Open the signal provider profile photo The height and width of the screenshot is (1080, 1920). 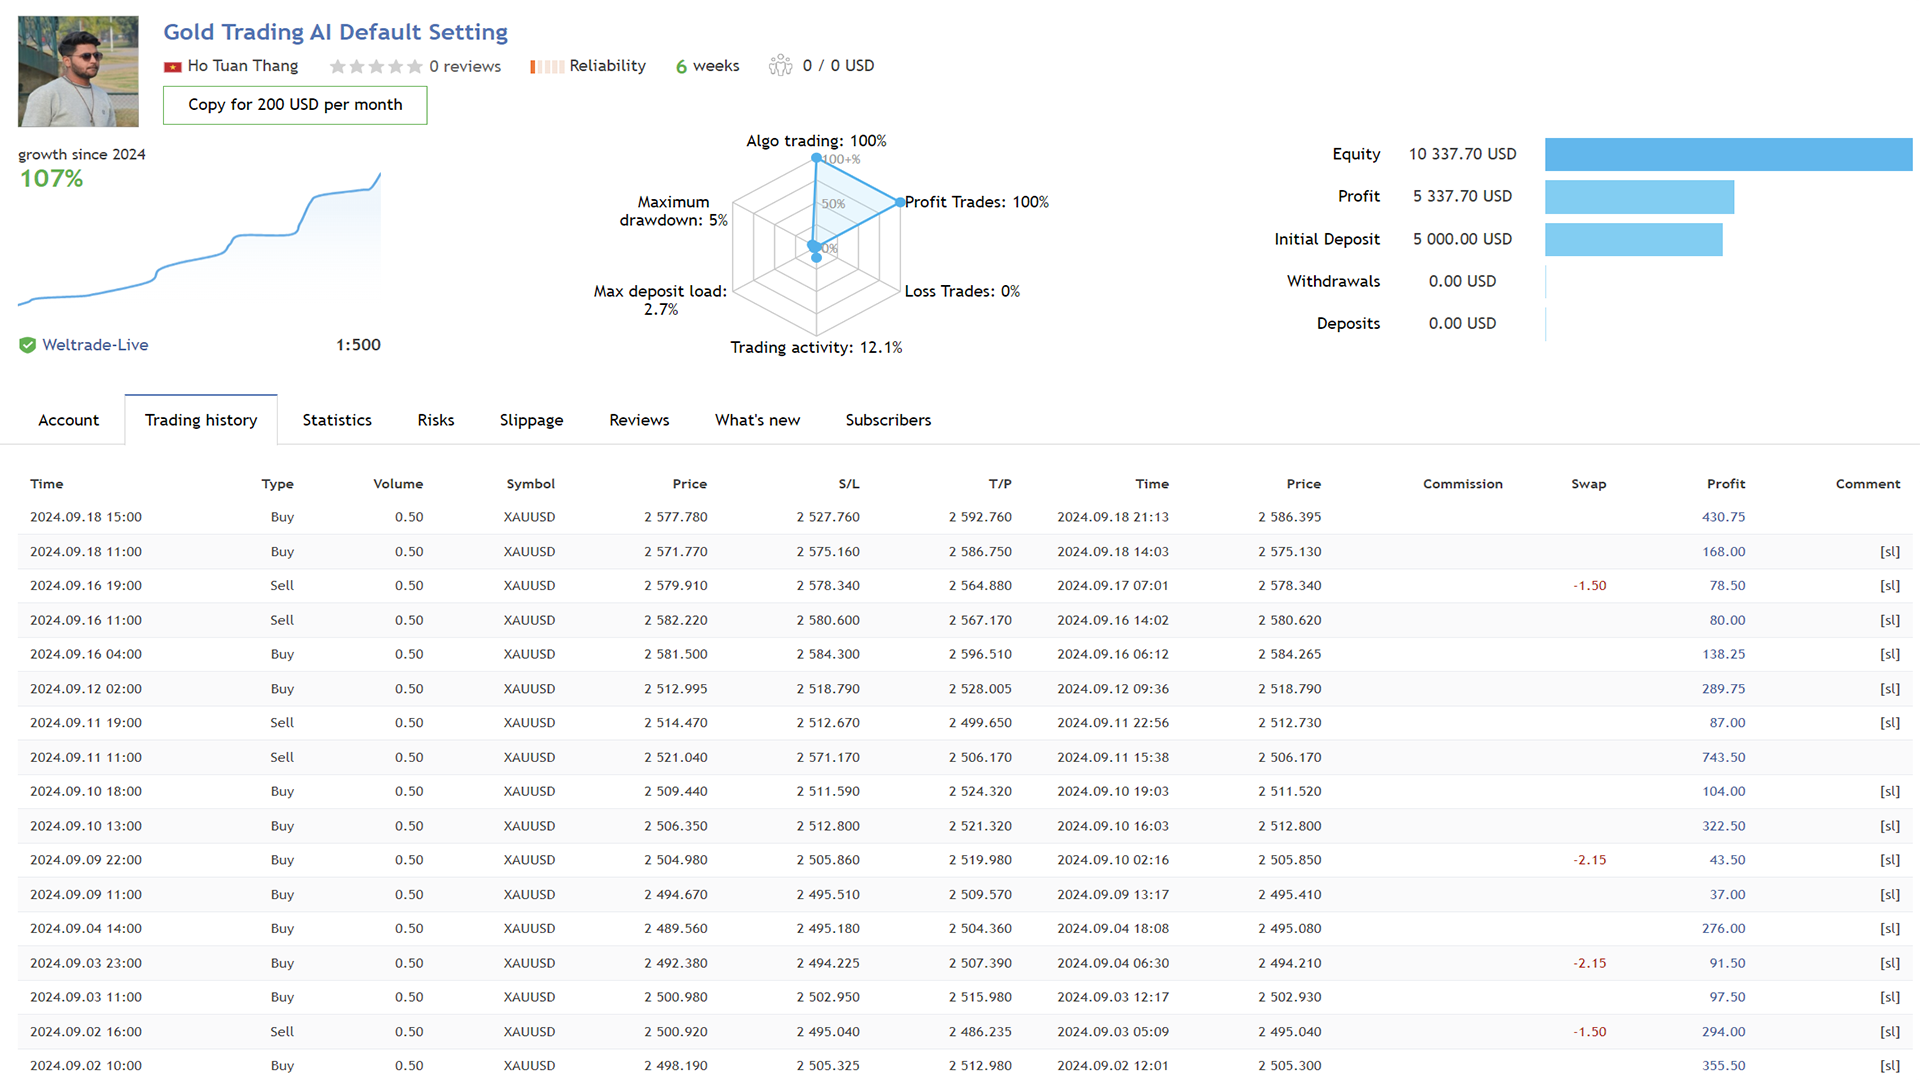click(x=78, y=71)
